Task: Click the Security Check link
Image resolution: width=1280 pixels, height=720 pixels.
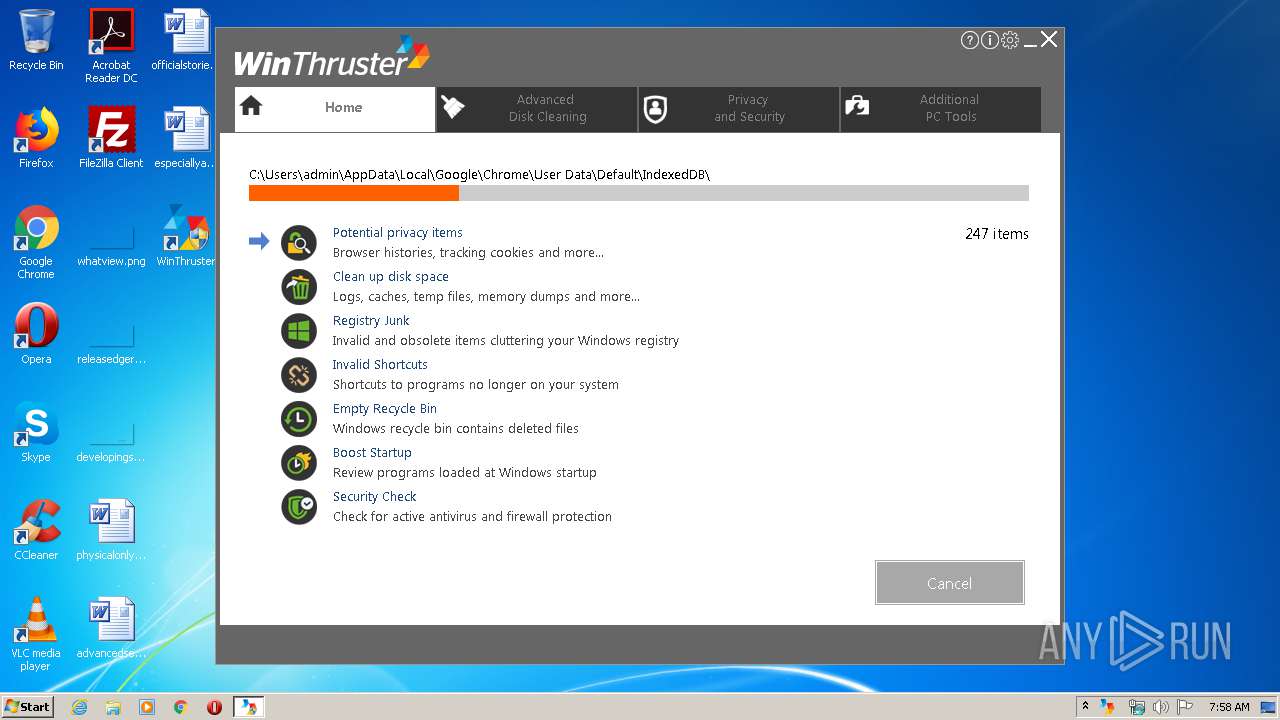Action: [375, 497]
